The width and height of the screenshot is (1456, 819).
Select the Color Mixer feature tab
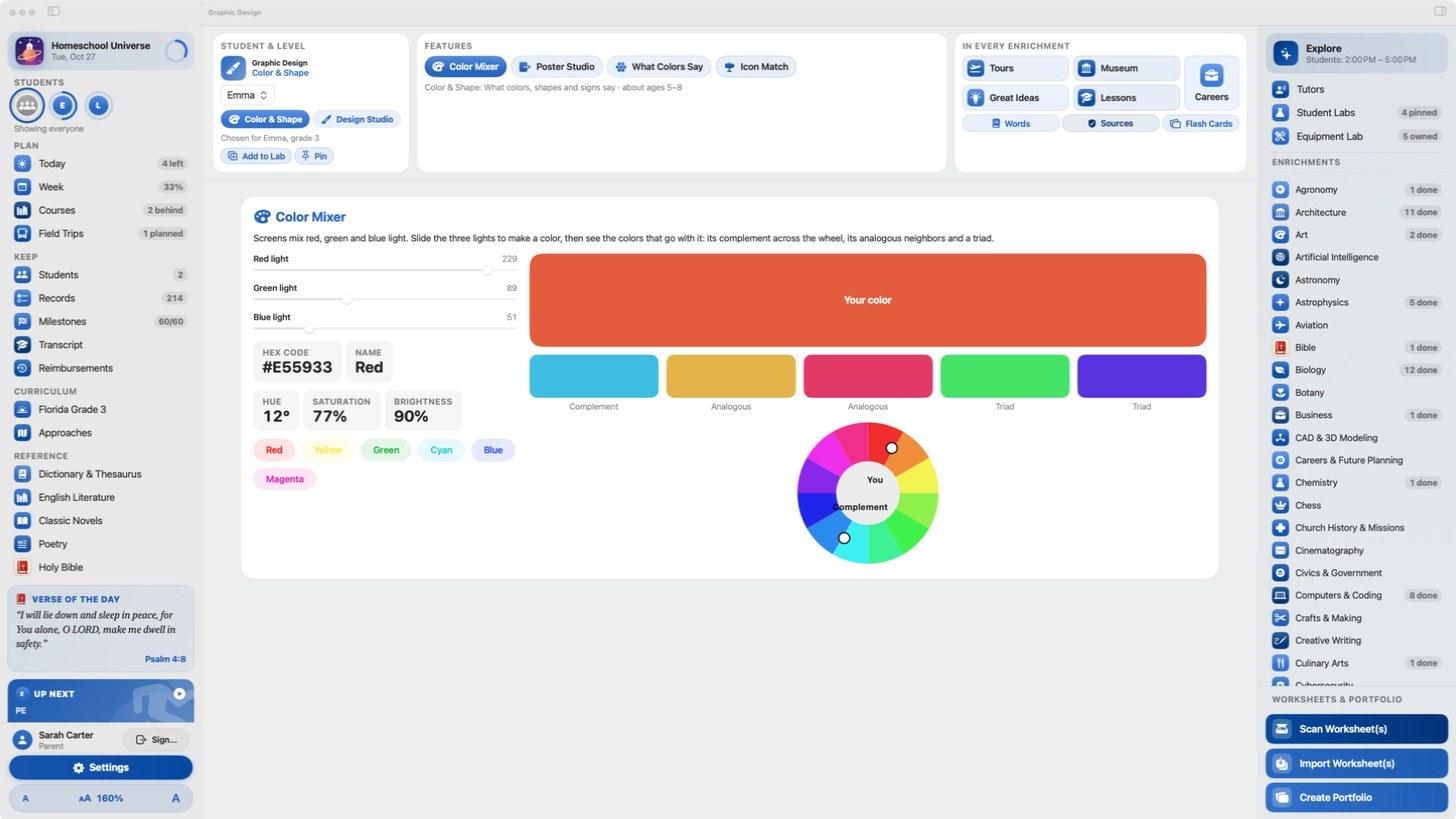coord(465,67)
